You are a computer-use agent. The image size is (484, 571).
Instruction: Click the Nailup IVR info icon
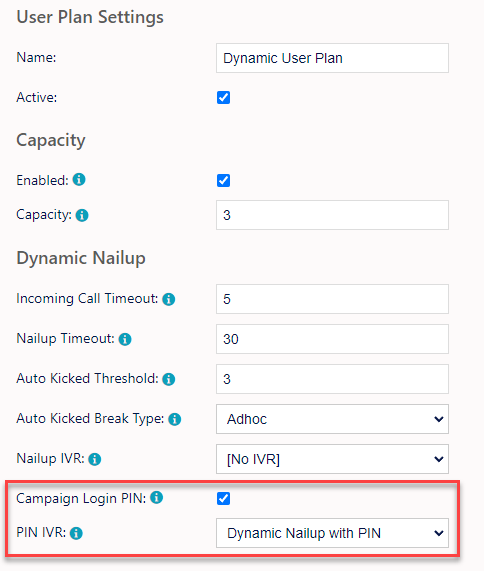pyautogui.click(x=95, y=459)
